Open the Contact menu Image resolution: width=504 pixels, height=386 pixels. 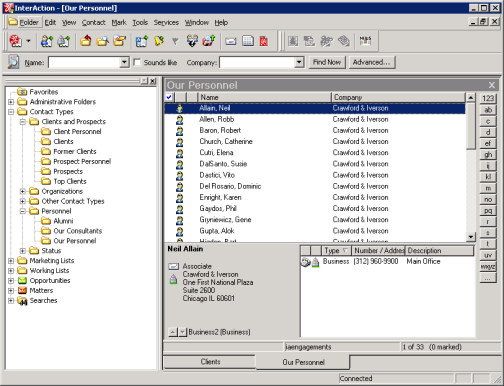click(x=93, y=23)
